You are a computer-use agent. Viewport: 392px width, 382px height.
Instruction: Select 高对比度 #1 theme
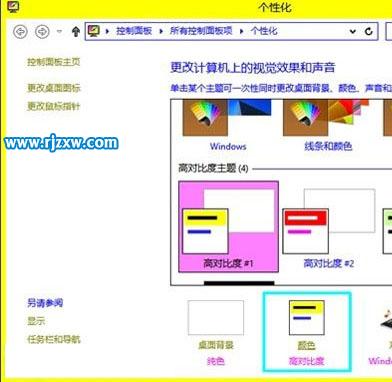[x=228, y=227]
